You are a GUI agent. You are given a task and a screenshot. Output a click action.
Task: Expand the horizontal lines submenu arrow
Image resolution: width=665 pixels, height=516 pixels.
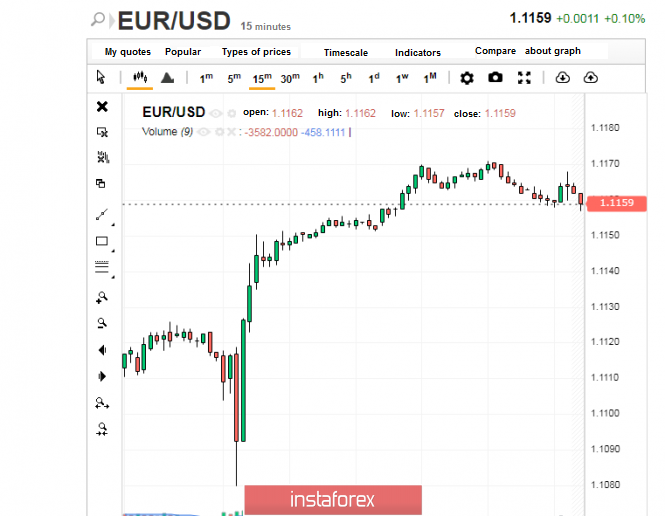pyautogui.click(x=113, y=277)
